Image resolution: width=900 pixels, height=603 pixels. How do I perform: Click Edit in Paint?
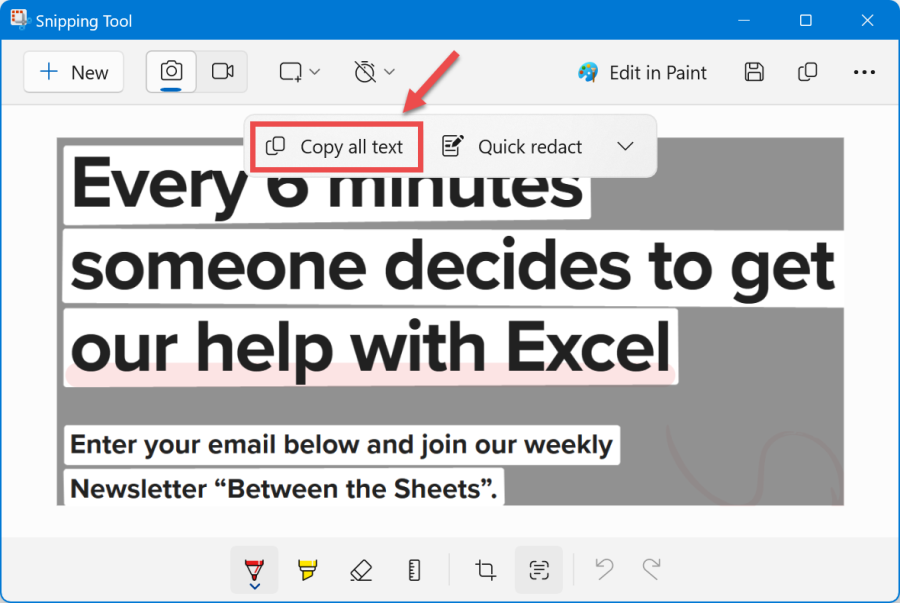643,72
